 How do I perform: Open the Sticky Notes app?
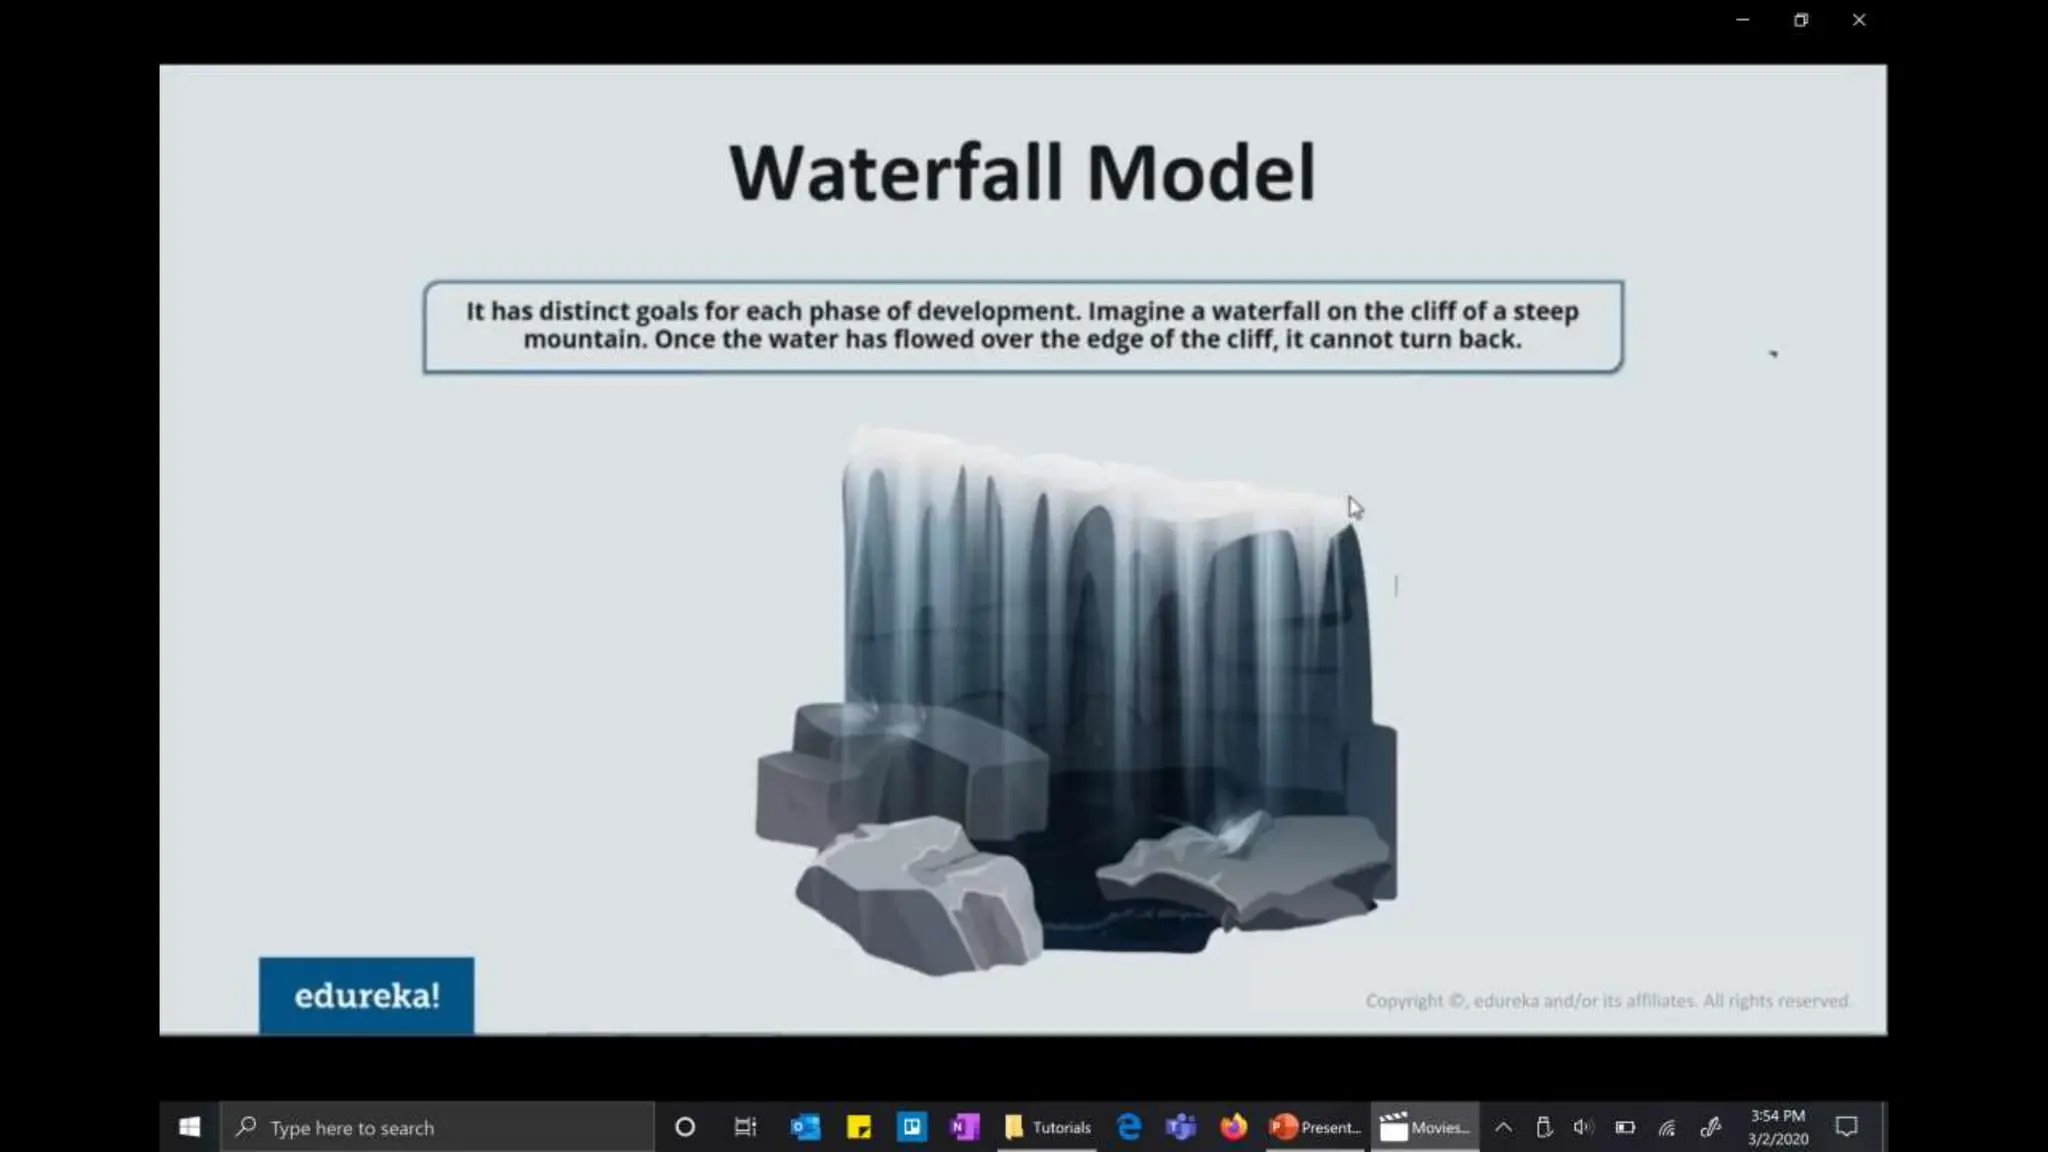tap(859, 1127)
